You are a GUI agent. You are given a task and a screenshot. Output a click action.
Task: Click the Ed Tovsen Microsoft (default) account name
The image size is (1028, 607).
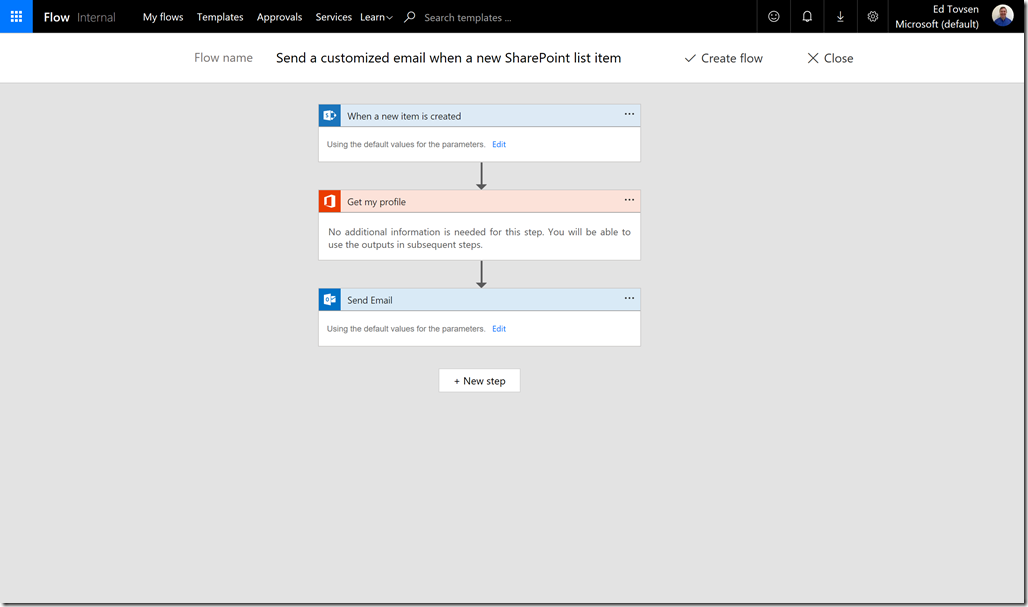click(937, 16)
